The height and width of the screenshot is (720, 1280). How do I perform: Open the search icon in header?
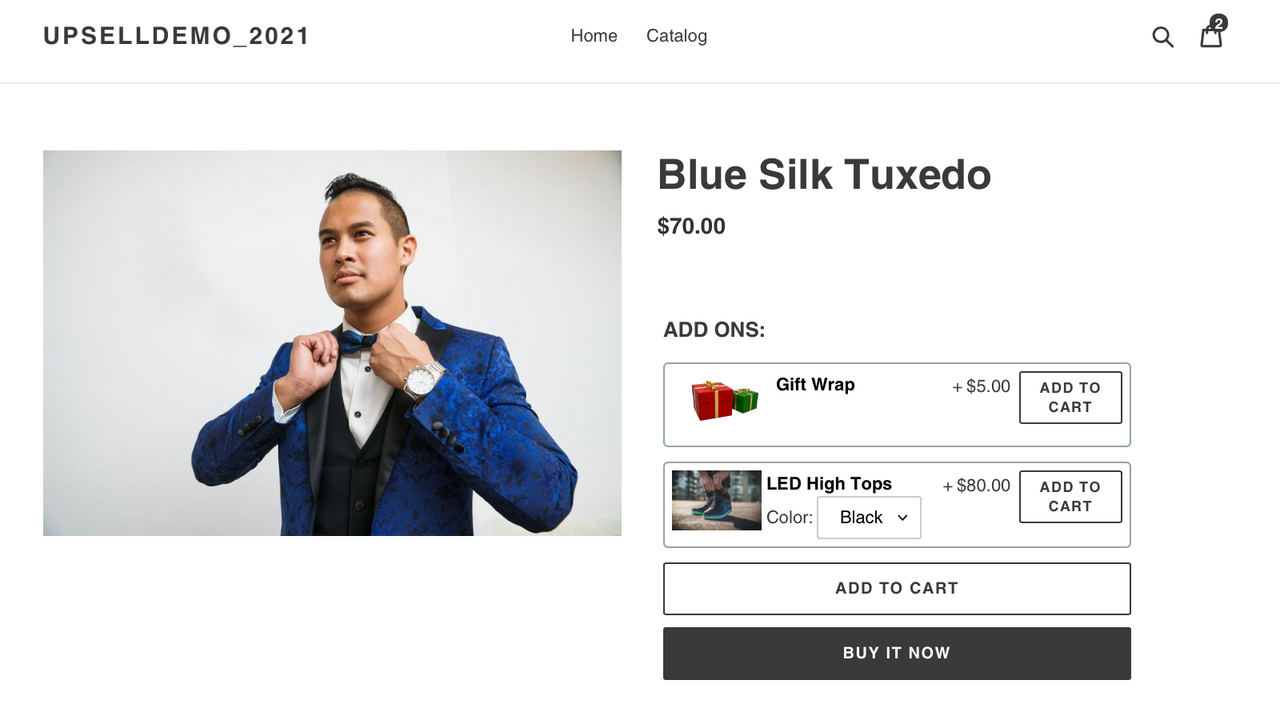click(x=1162, y=37)
